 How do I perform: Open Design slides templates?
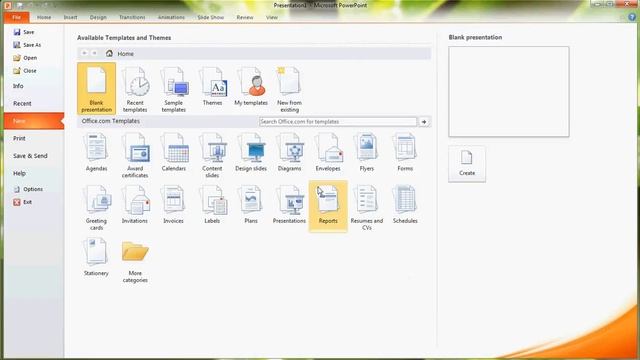click(251, 151)
